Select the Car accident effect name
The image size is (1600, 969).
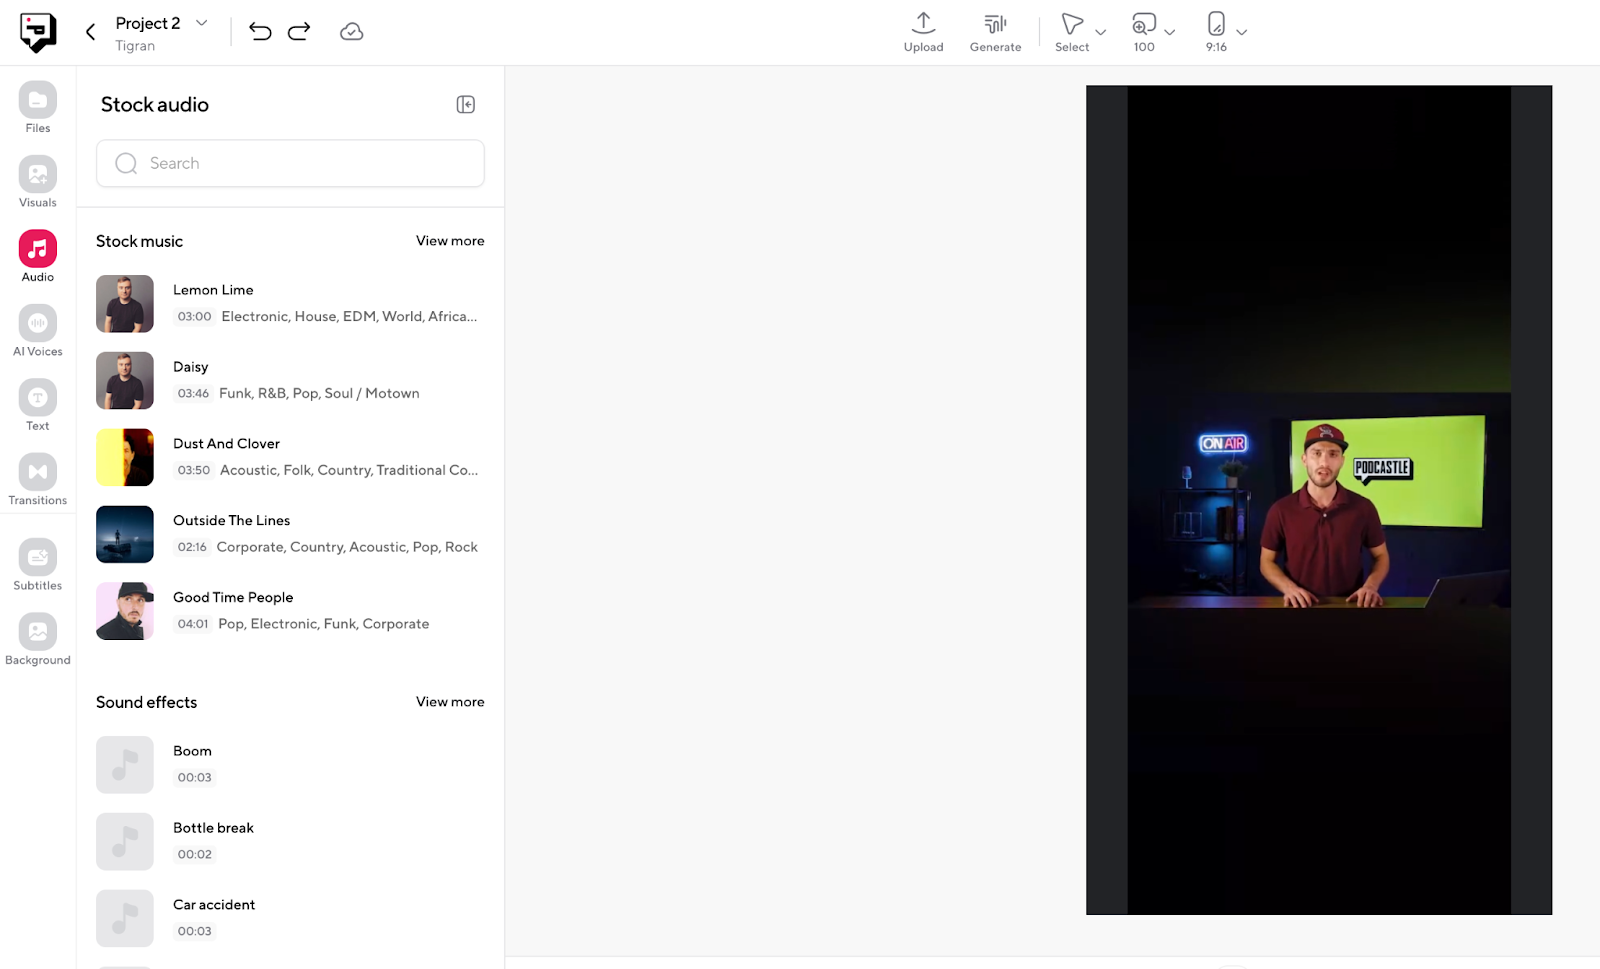point(214,905)
